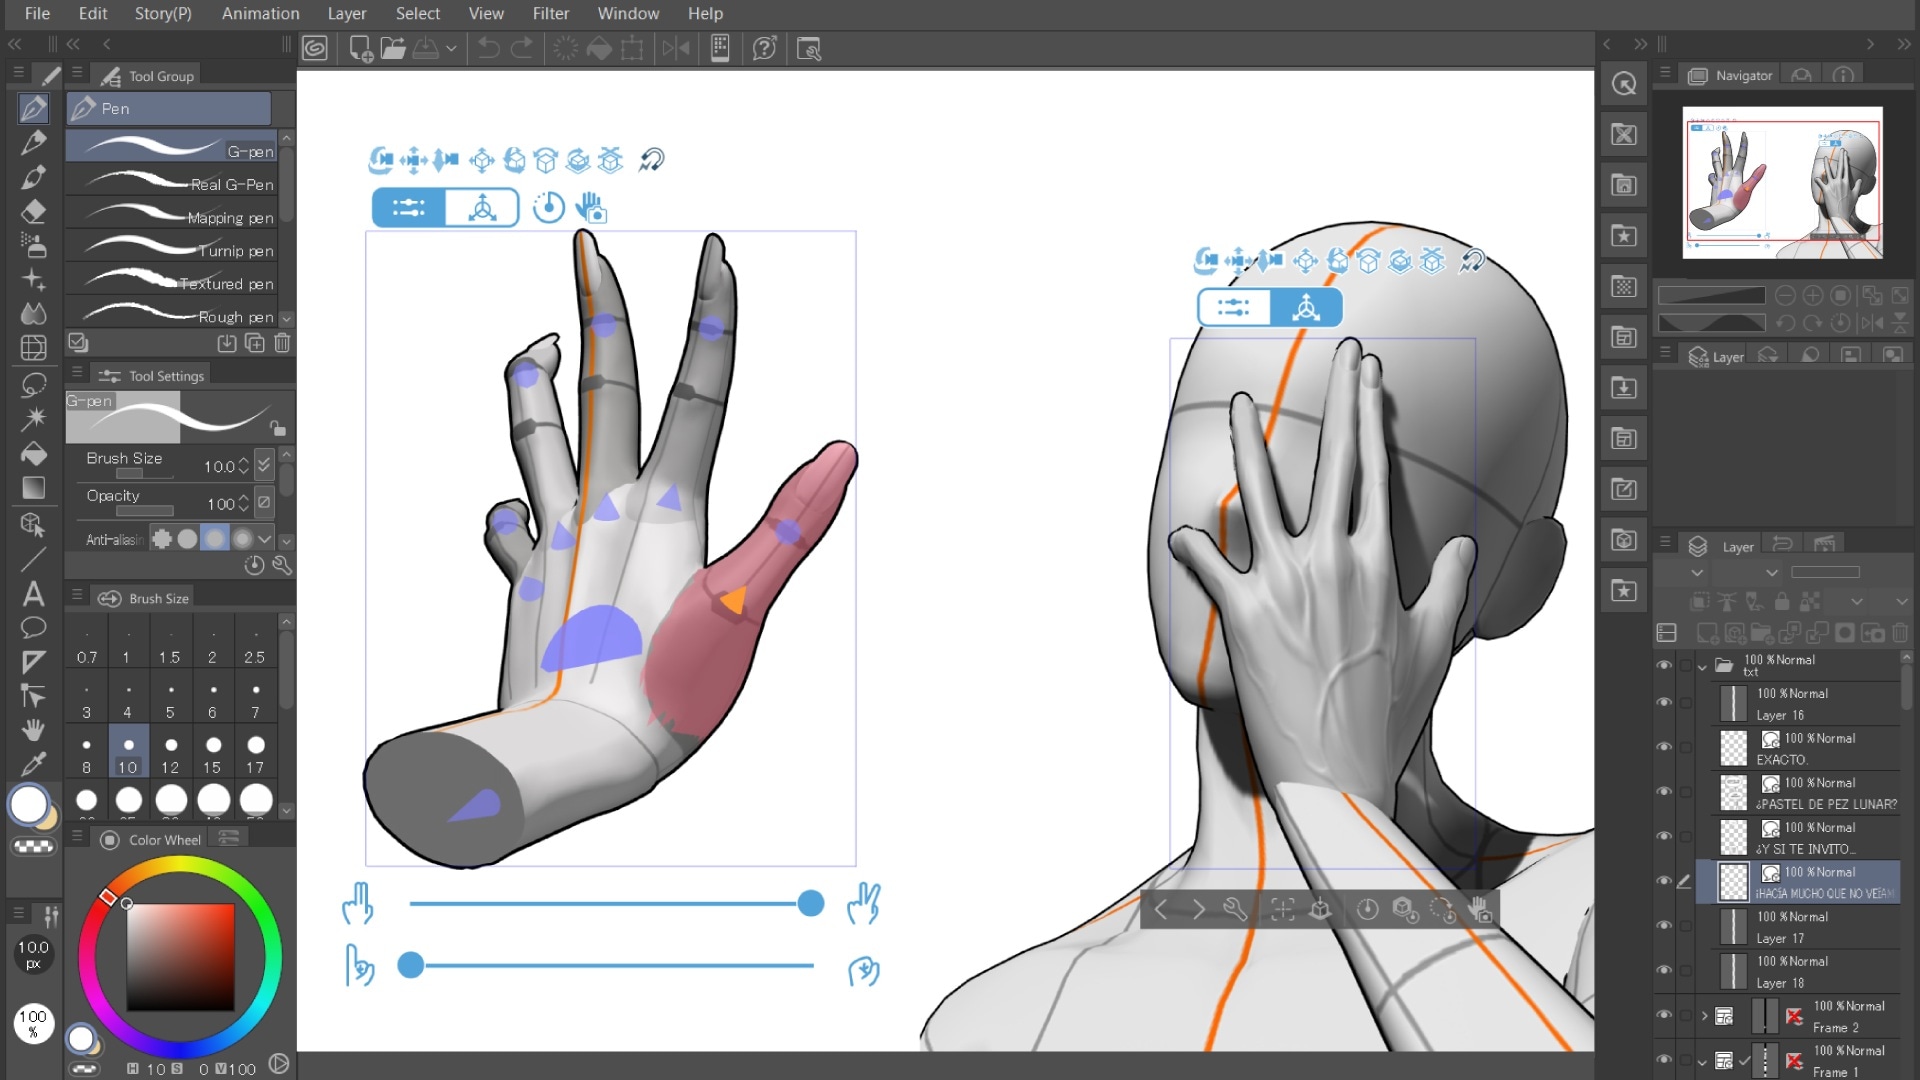The width and height of the screenshot is (1920, 1080).
Task: Create a new canvas with the New icon
Action: (361, 48)
